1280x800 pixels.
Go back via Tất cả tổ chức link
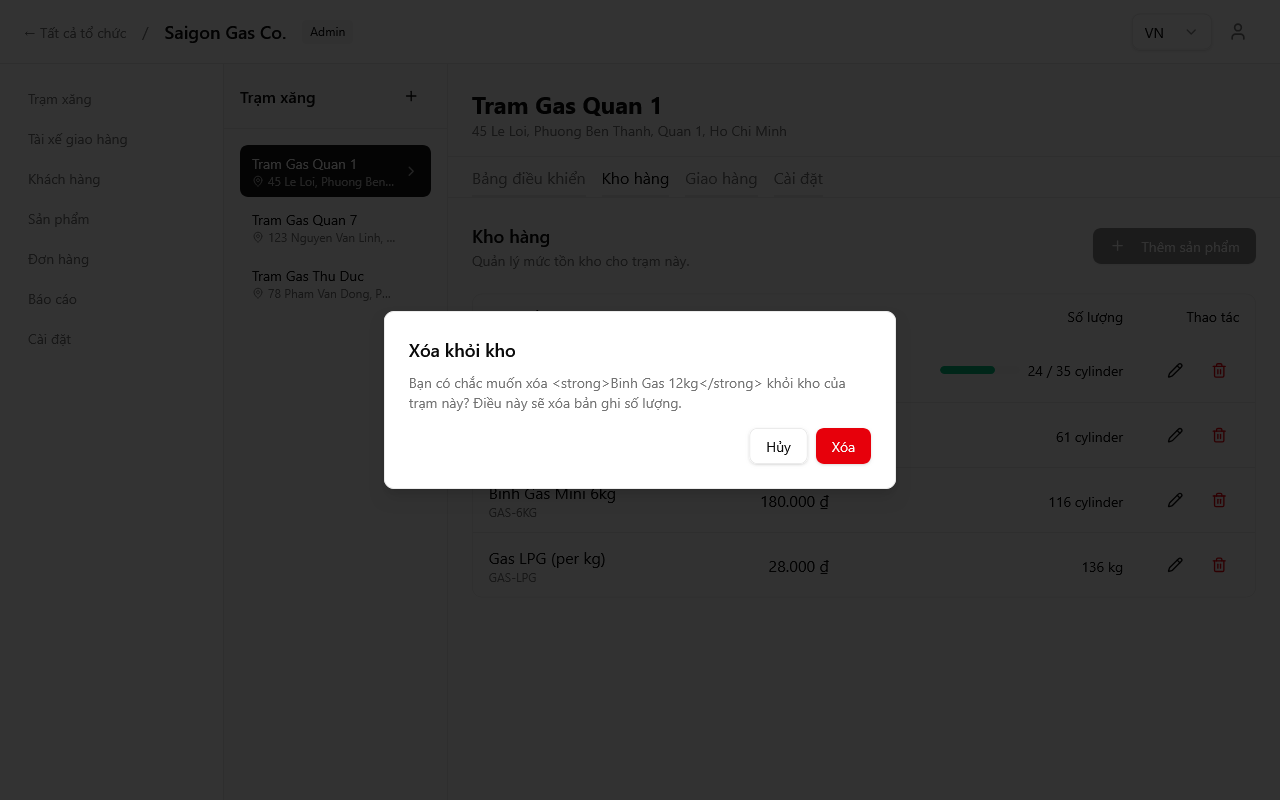[75, 33]
